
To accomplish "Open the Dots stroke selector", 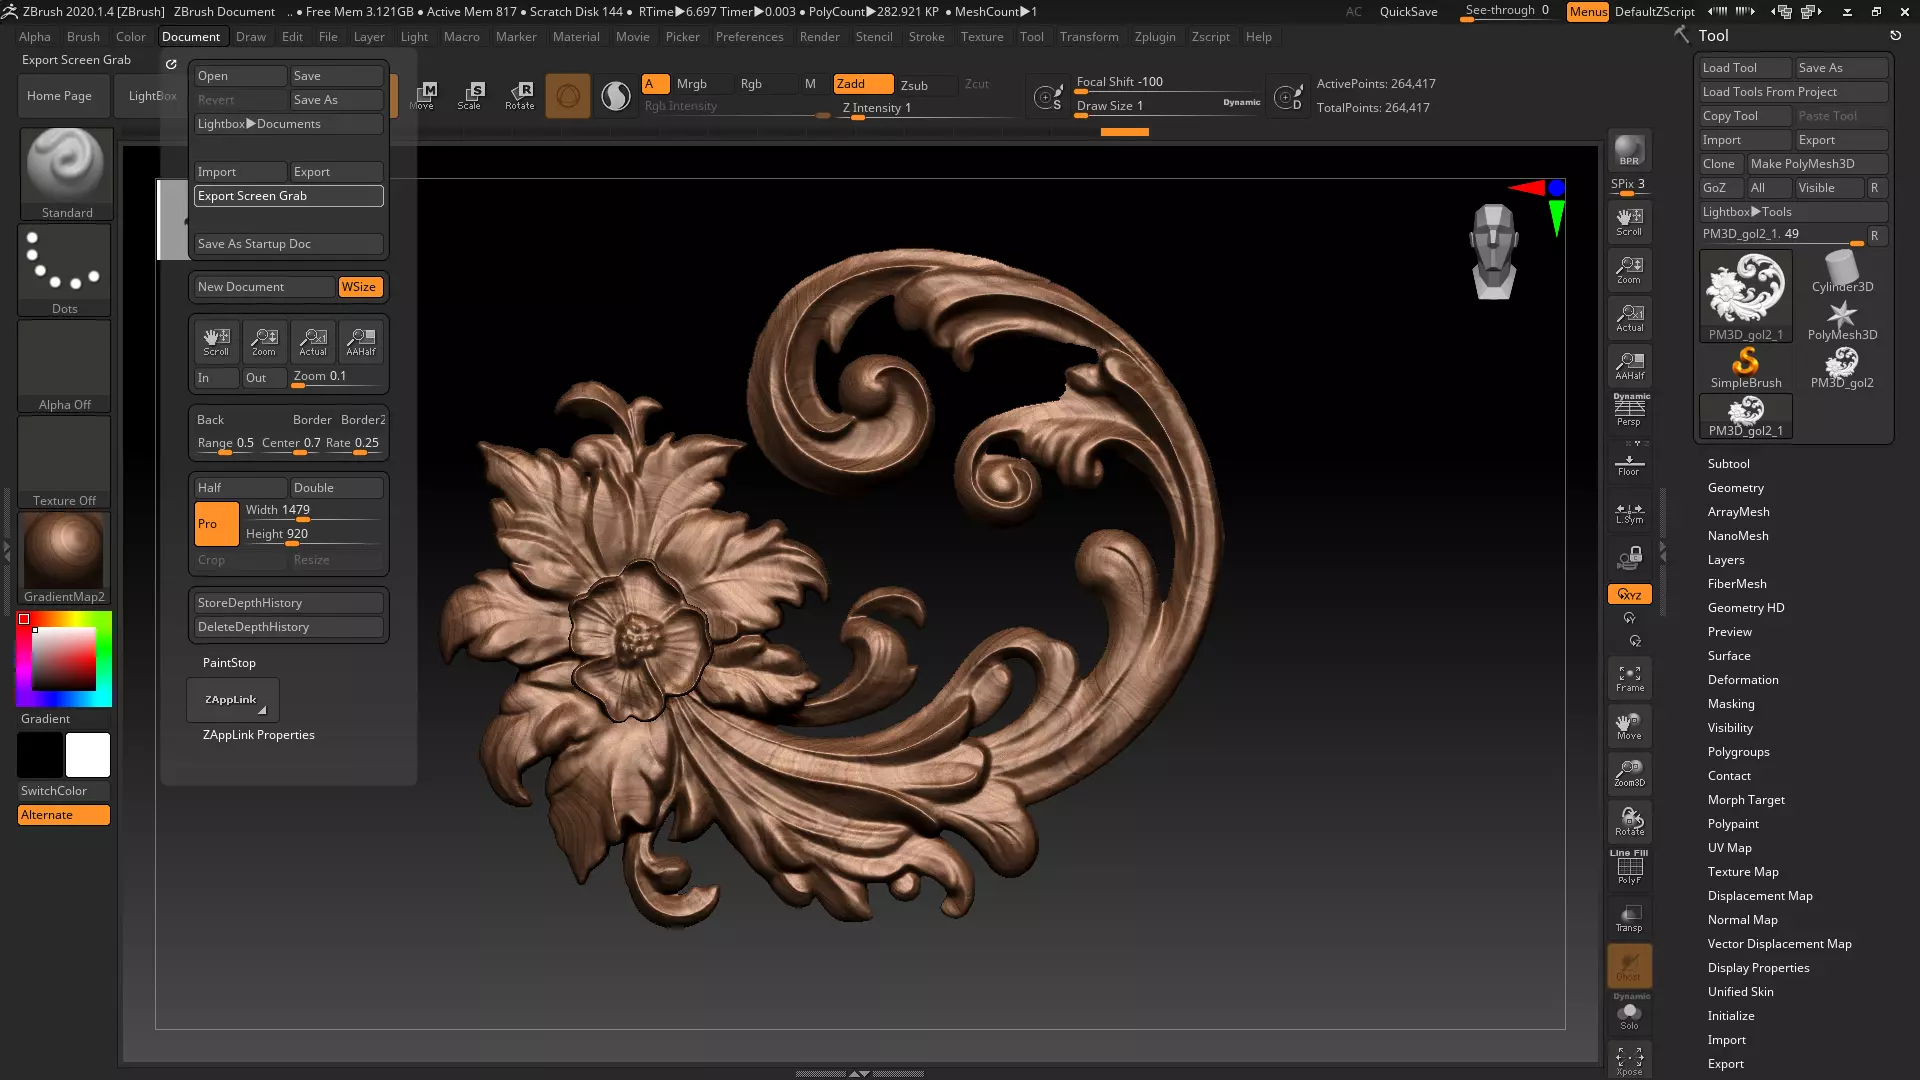I will point(65,270).
